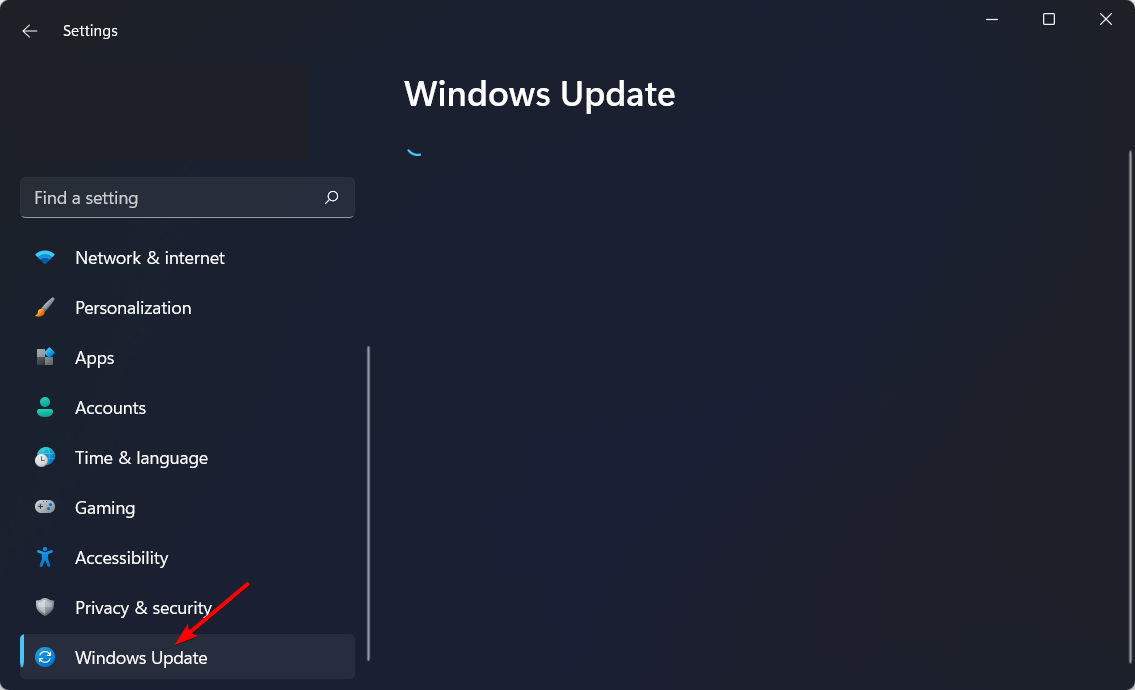Click the Accounts person icon
The height and width of the screenshot is (690, 1135).
point(45,407)
